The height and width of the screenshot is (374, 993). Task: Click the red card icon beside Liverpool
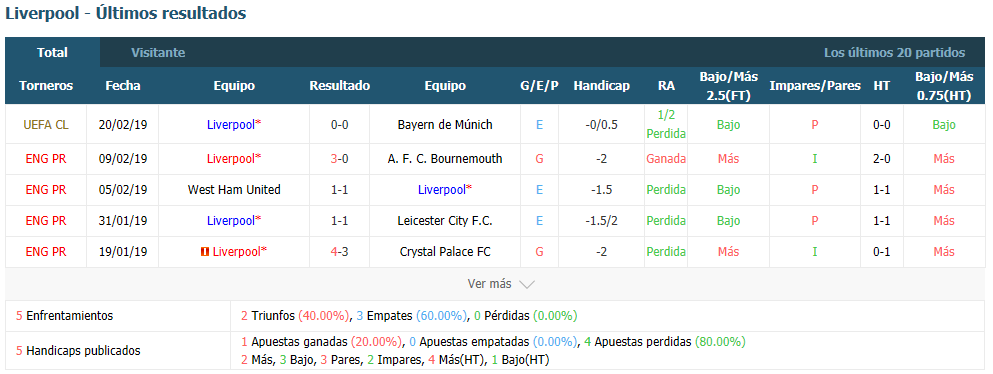[204, 252]
